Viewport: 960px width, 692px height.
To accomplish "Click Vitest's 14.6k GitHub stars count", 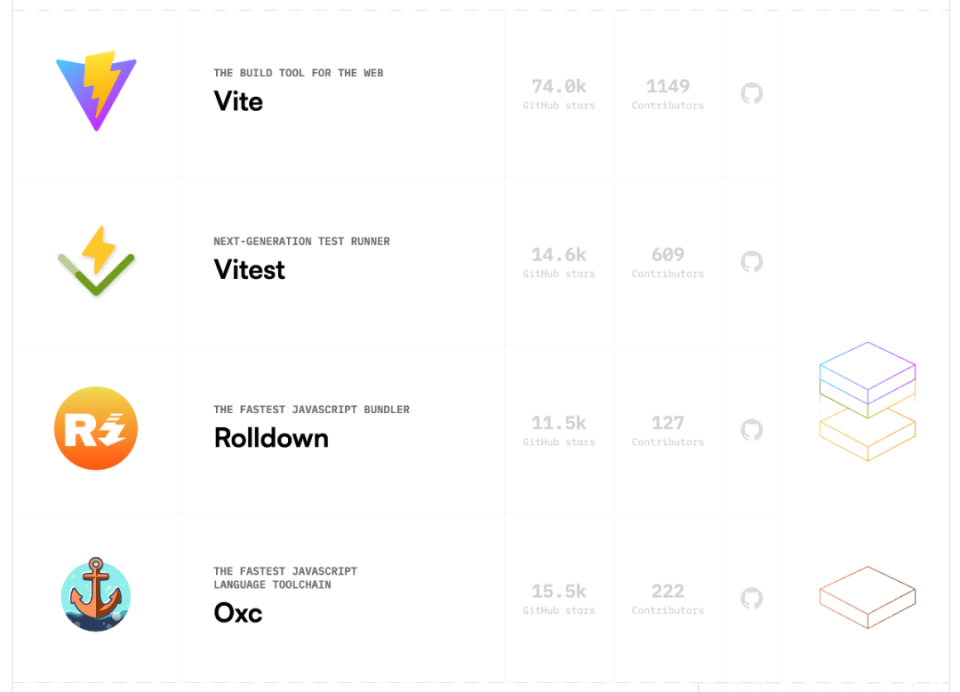I will point(559,255).
